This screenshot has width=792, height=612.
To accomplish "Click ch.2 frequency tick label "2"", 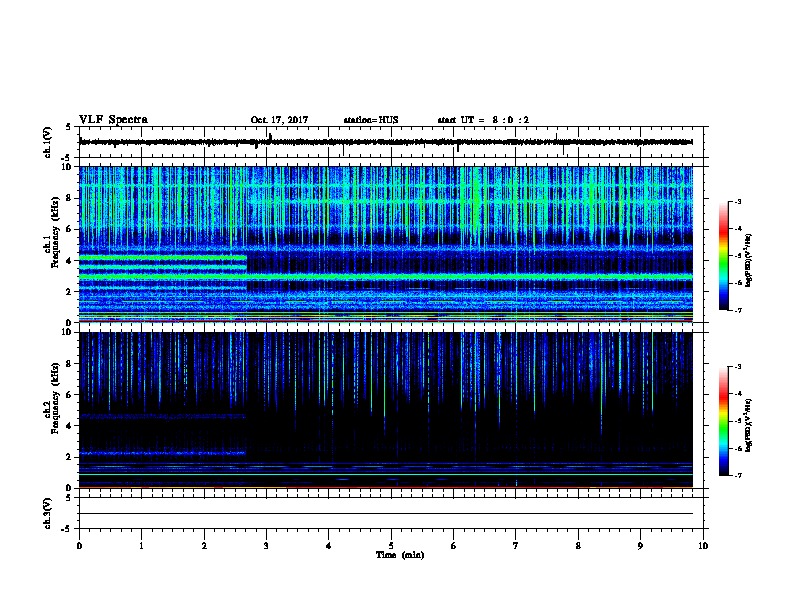I will click(x=70, y=457).
